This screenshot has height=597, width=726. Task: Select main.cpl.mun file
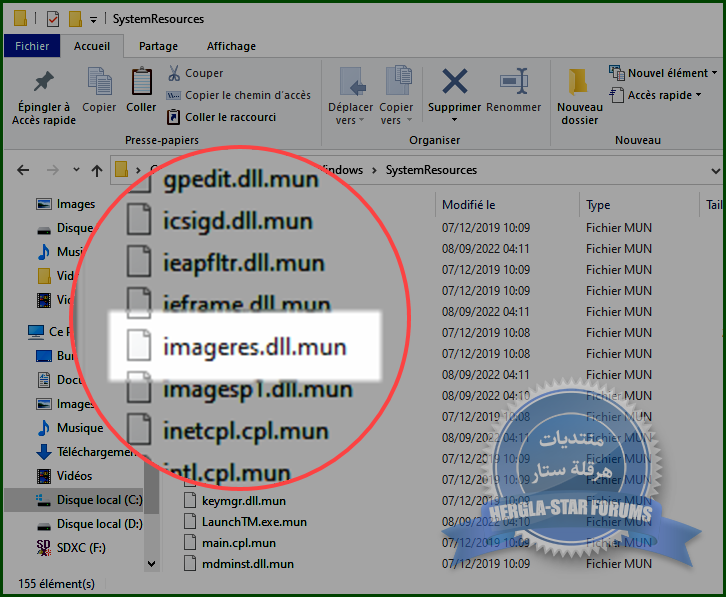click(x=239, y=543)
